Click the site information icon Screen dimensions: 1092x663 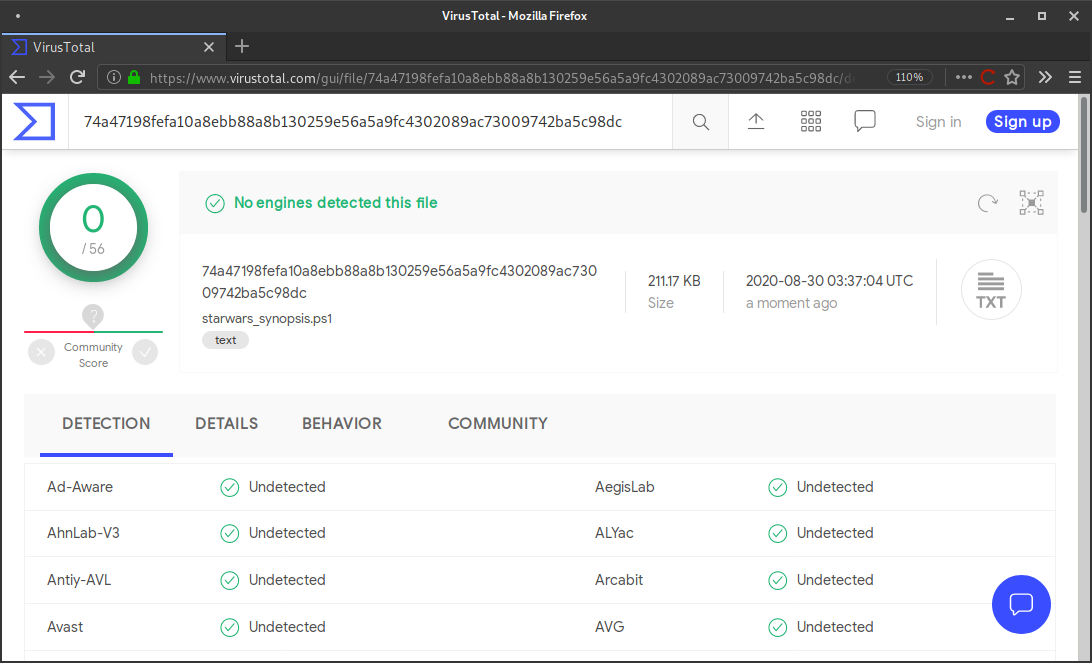[114, 77]
